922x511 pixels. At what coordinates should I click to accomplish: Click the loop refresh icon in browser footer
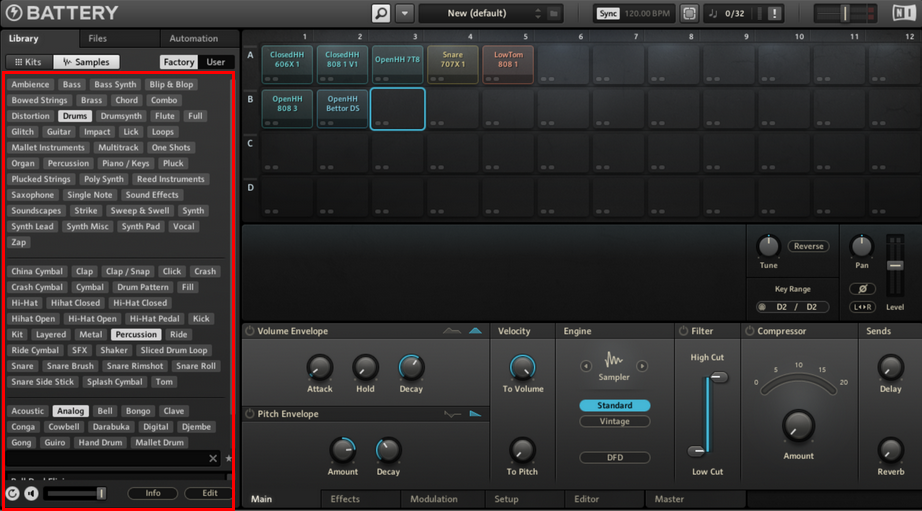(13, 493)
